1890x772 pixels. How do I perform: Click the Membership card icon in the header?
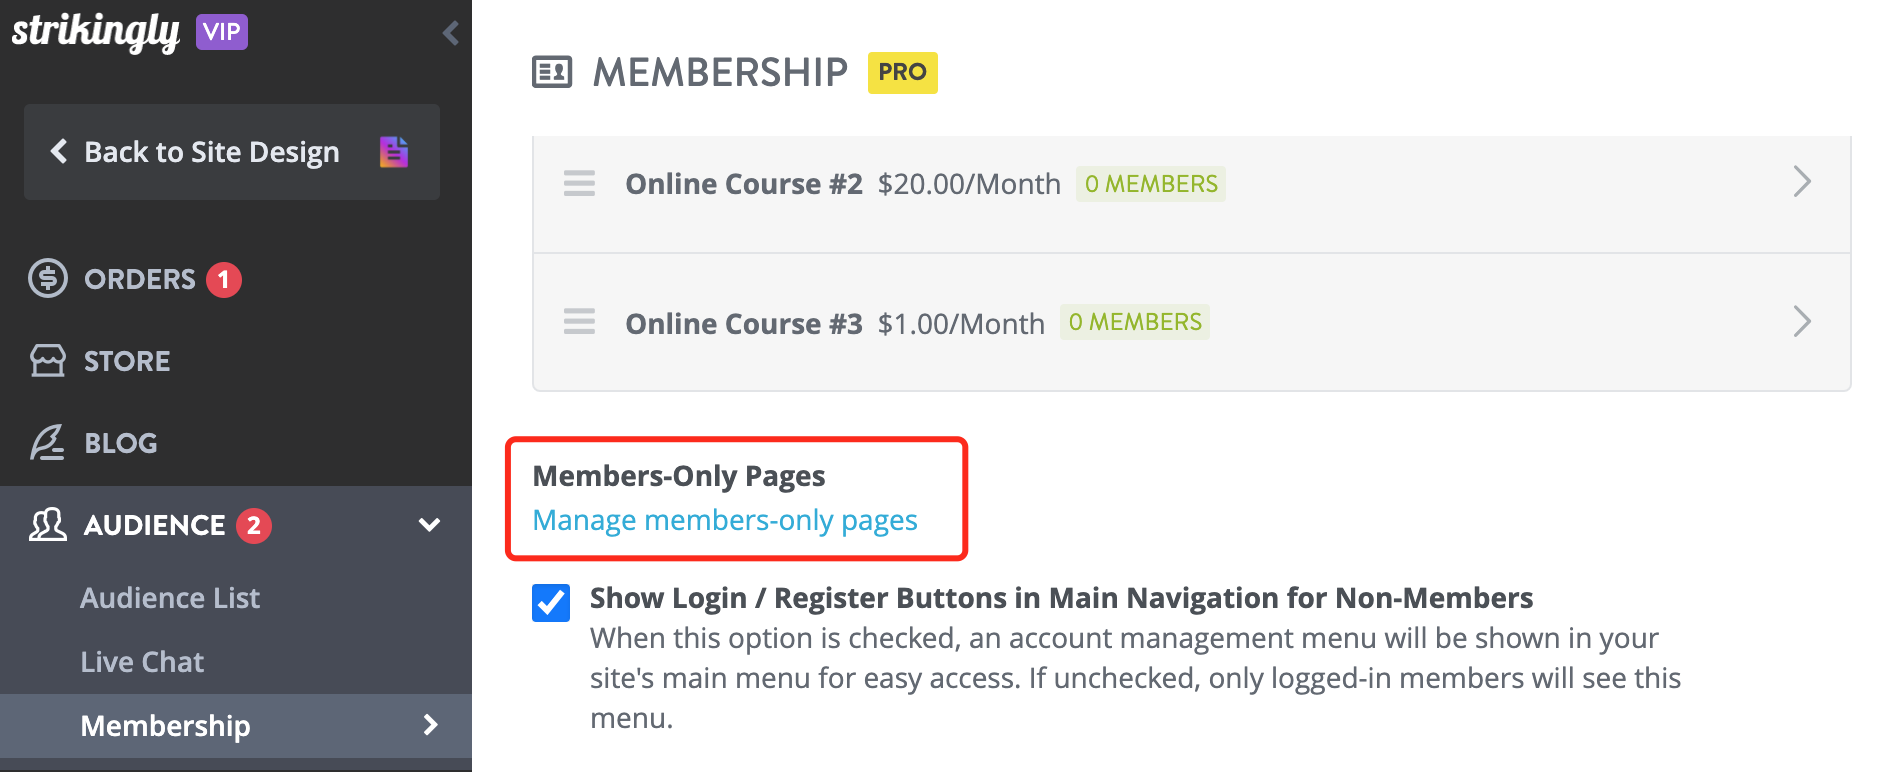[551, 71]
